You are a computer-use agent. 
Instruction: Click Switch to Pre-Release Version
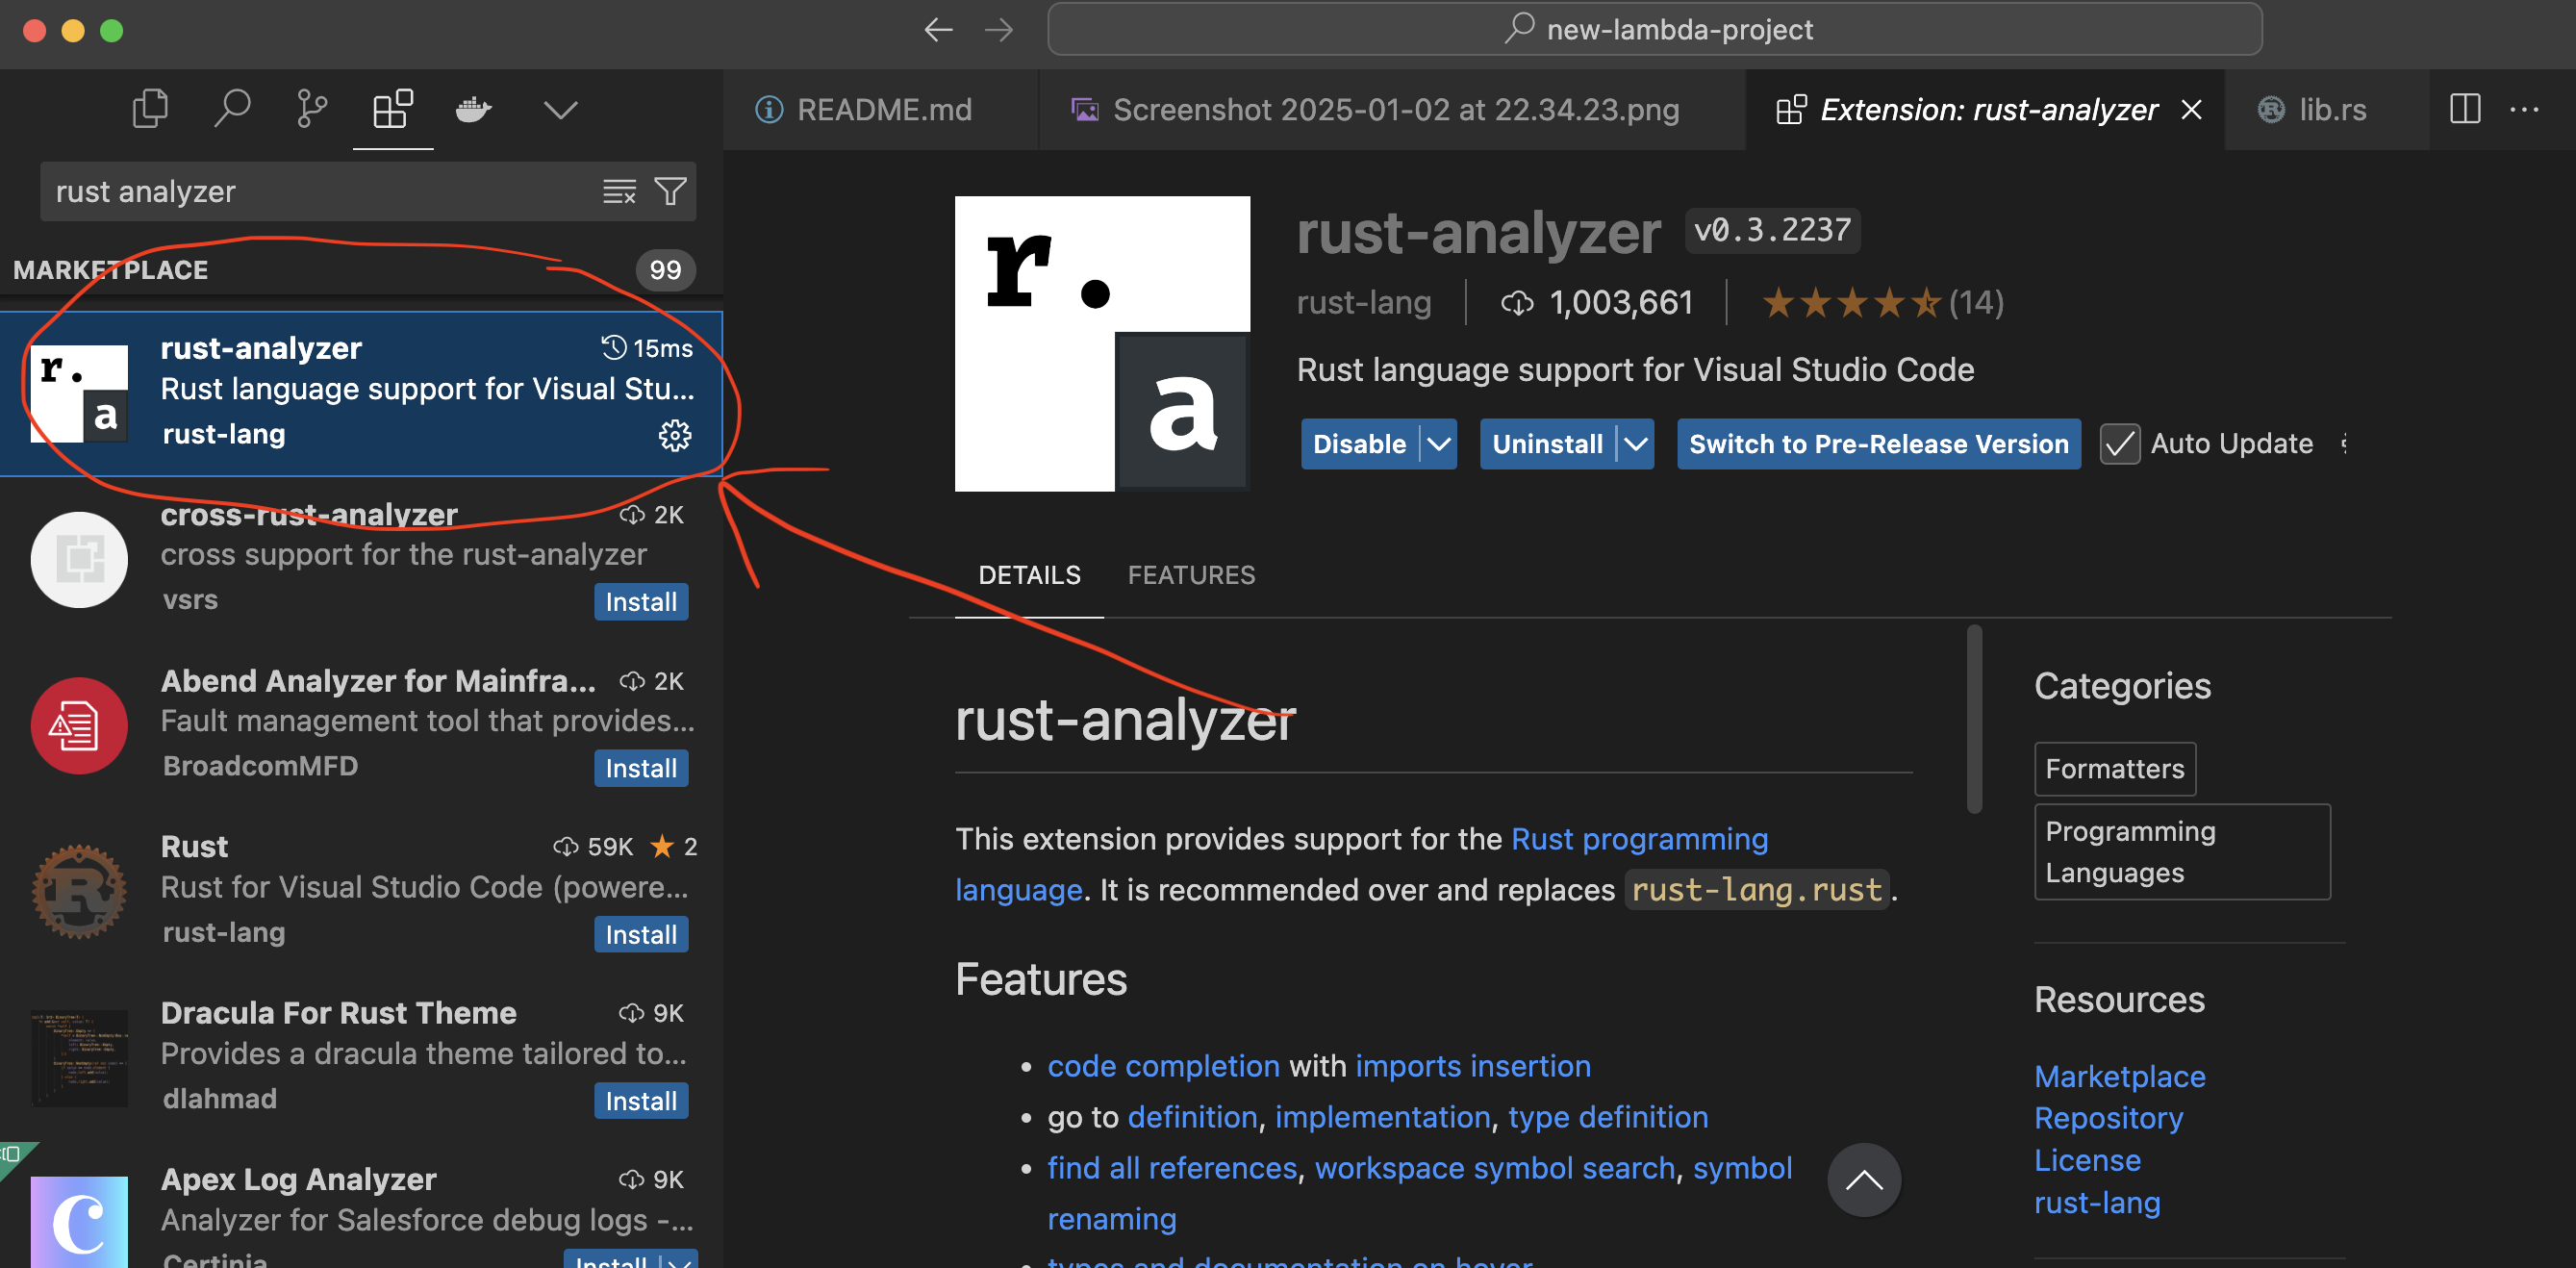(x=1878, y=443)
